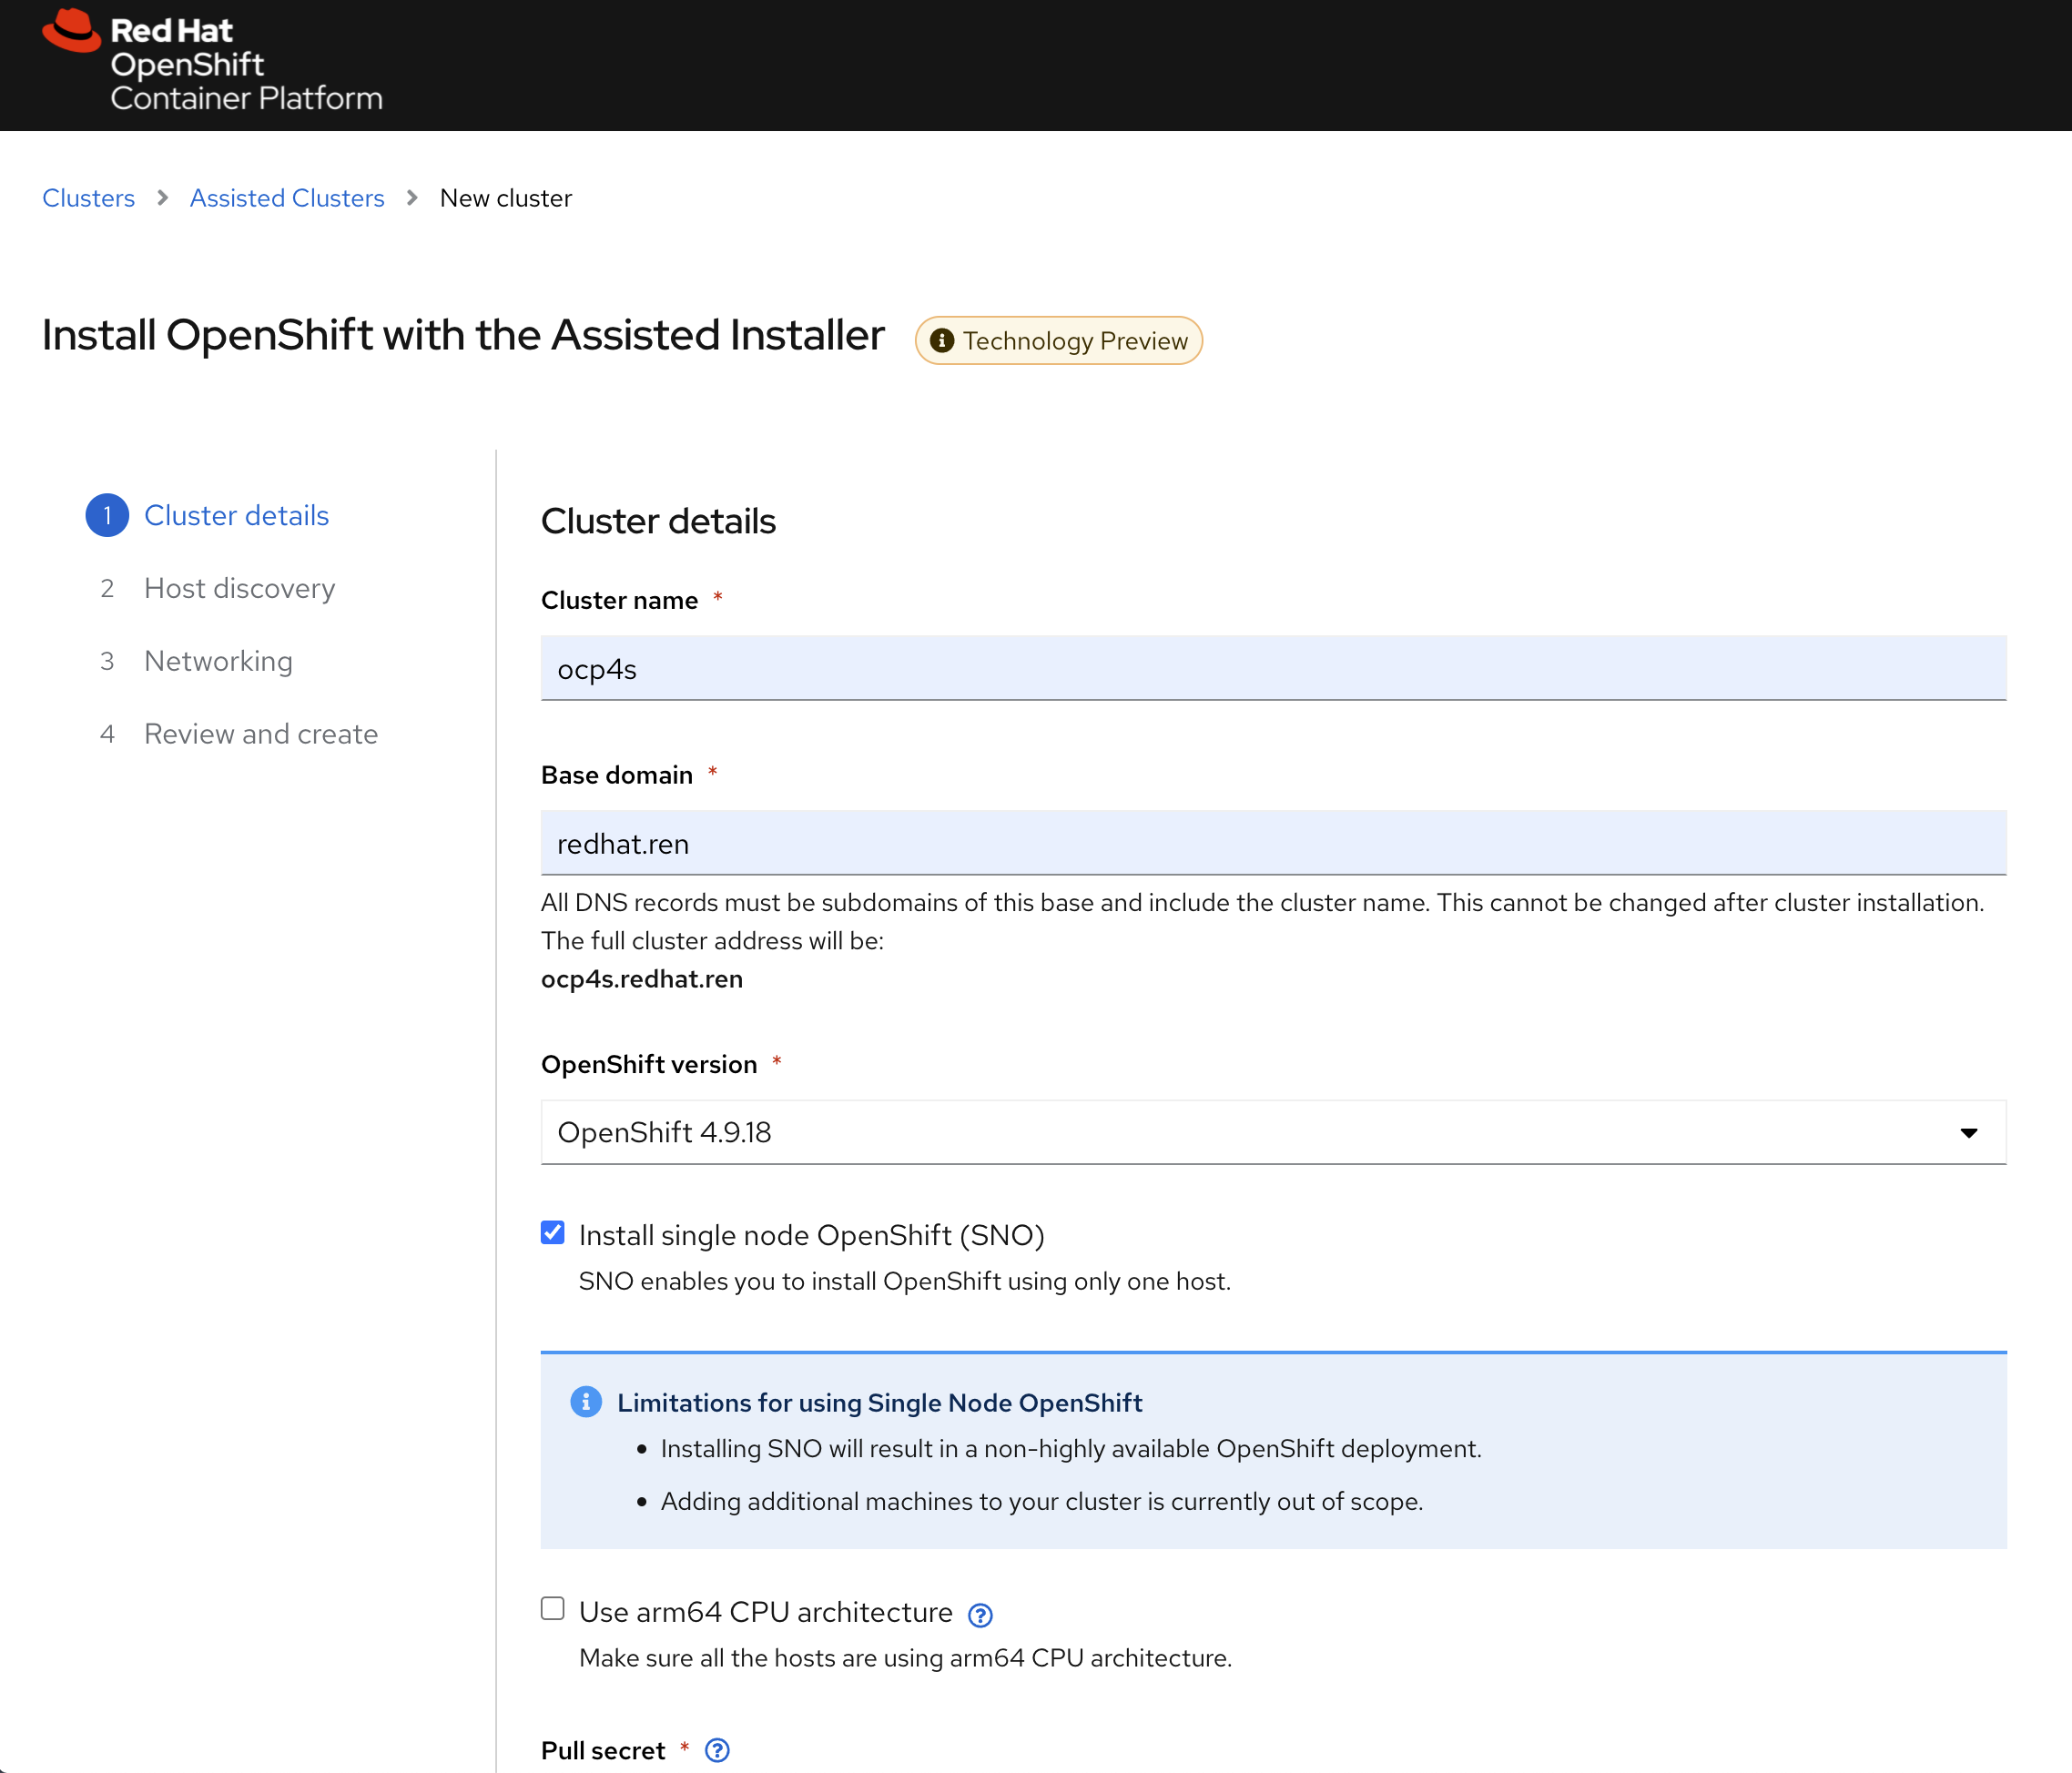Click the Red Hat fedora logo
This screenshot has height=1773, width=2072.
[x=71, y=30]
